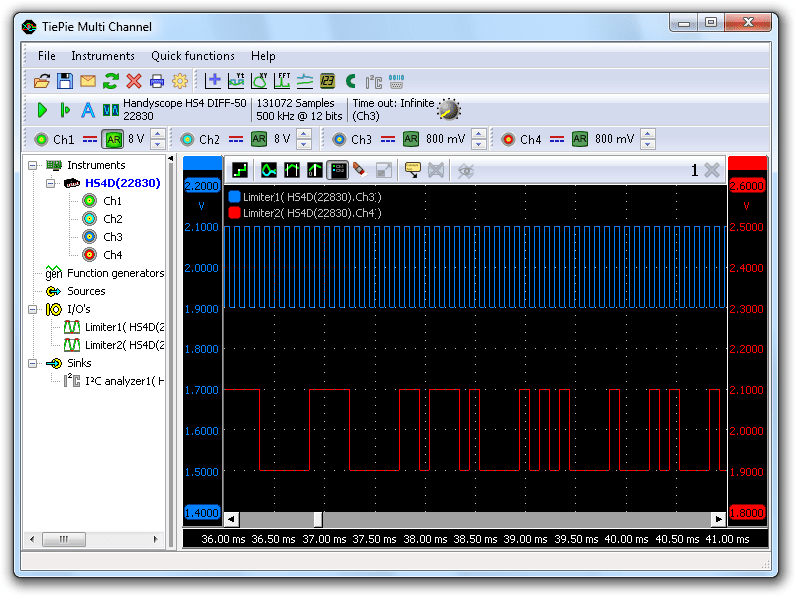The image size is (795, 596).
Task: Run auto setup with the A icon
Action: (x=88, y=109)
